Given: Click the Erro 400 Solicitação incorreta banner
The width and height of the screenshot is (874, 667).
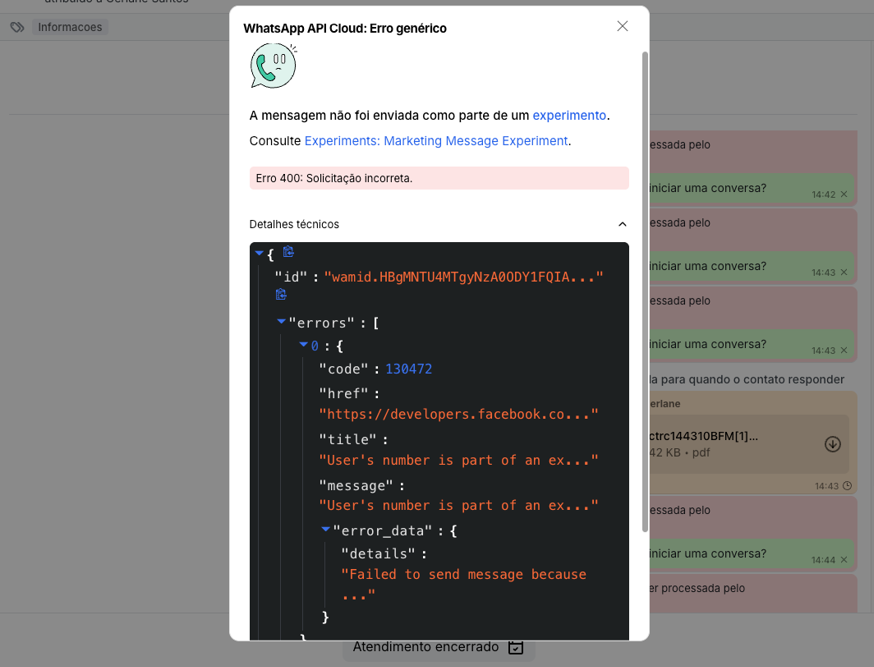Looking at the screenshot, I should 439,178.
